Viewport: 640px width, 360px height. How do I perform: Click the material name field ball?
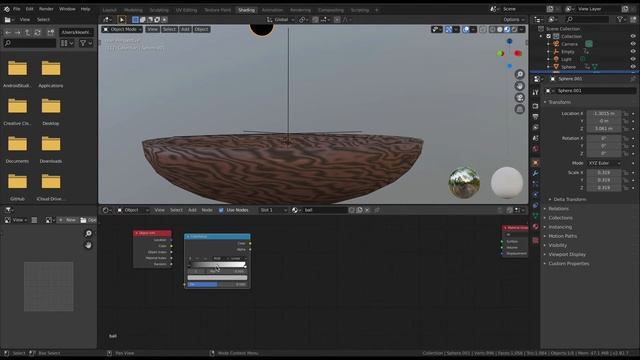click(324, 210)
